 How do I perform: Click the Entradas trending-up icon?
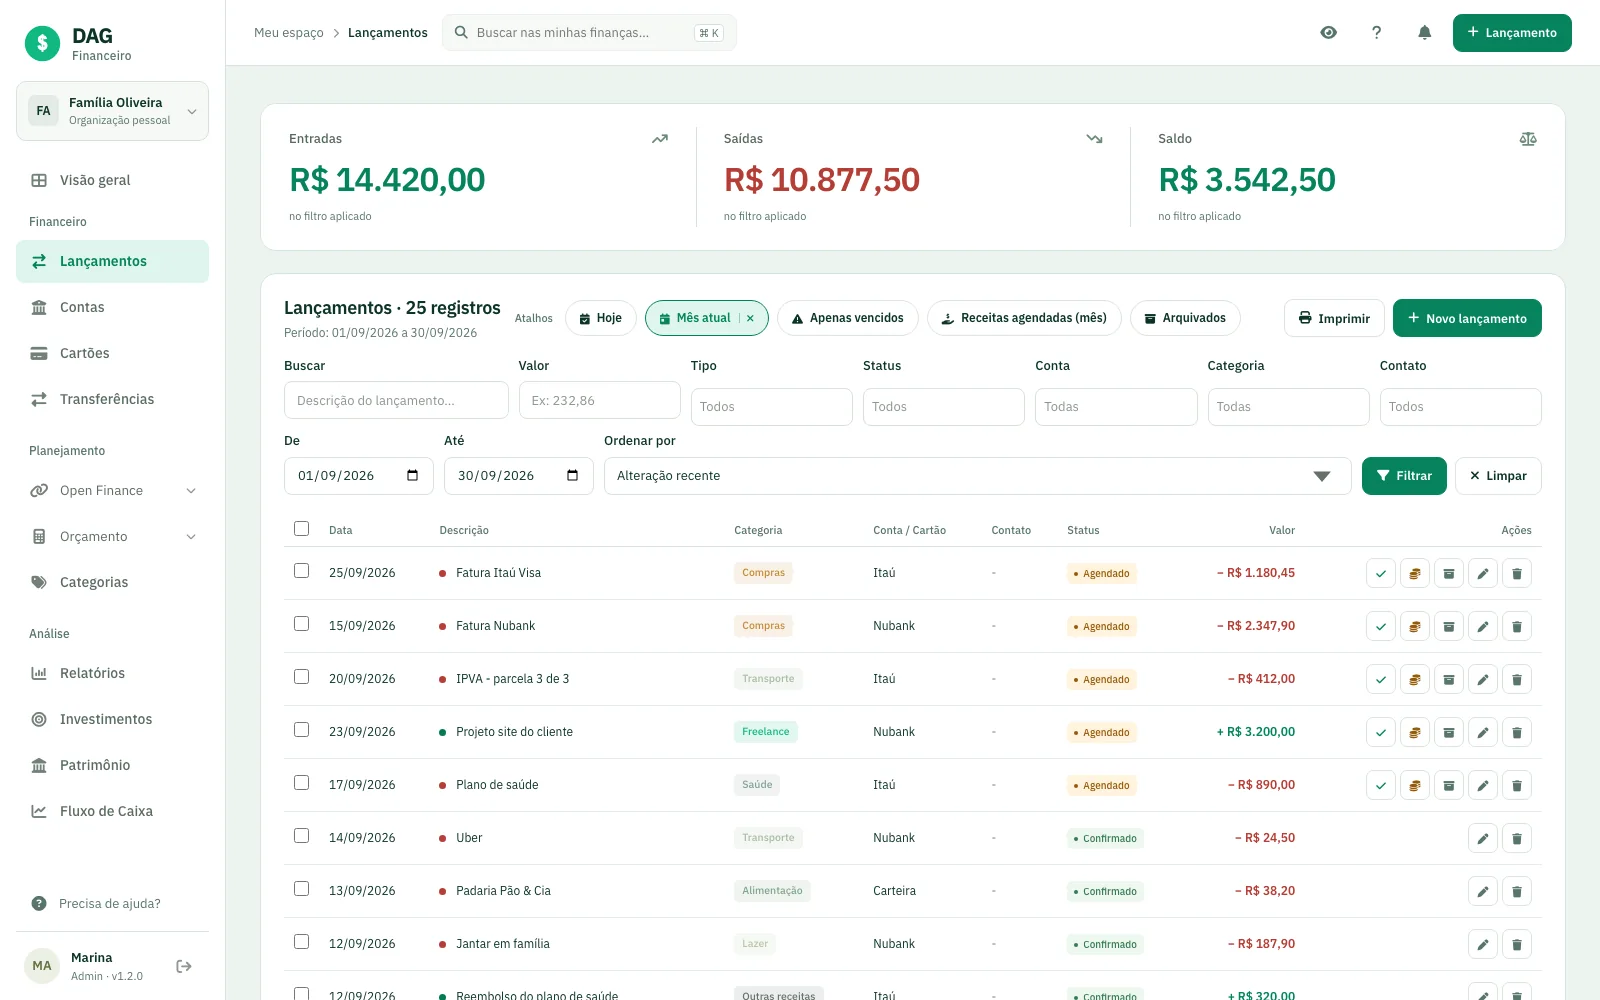(660, 139)
